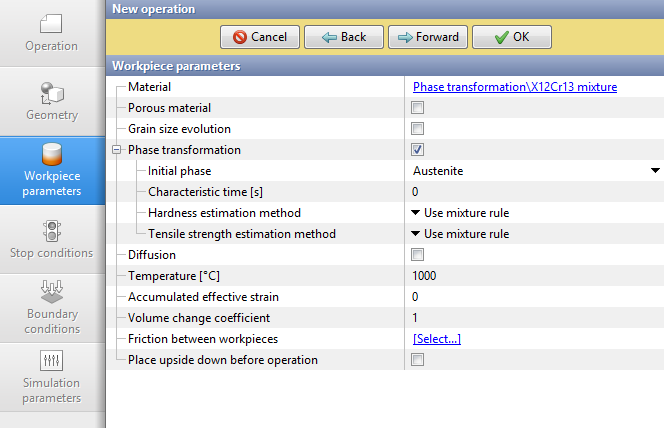Select Boundary conditions press icon

coord(52,293)
